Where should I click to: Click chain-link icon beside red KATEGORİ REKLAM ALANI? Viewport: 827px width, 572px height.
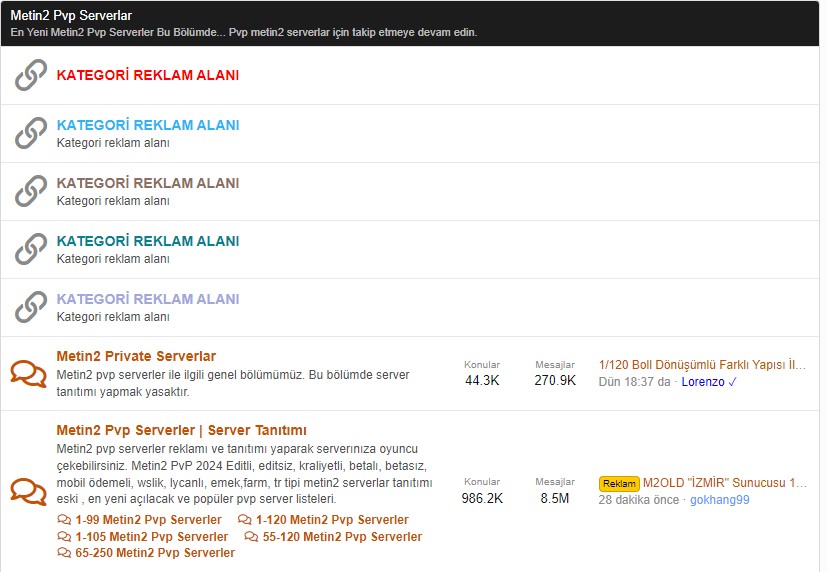(x=31, y=75)
